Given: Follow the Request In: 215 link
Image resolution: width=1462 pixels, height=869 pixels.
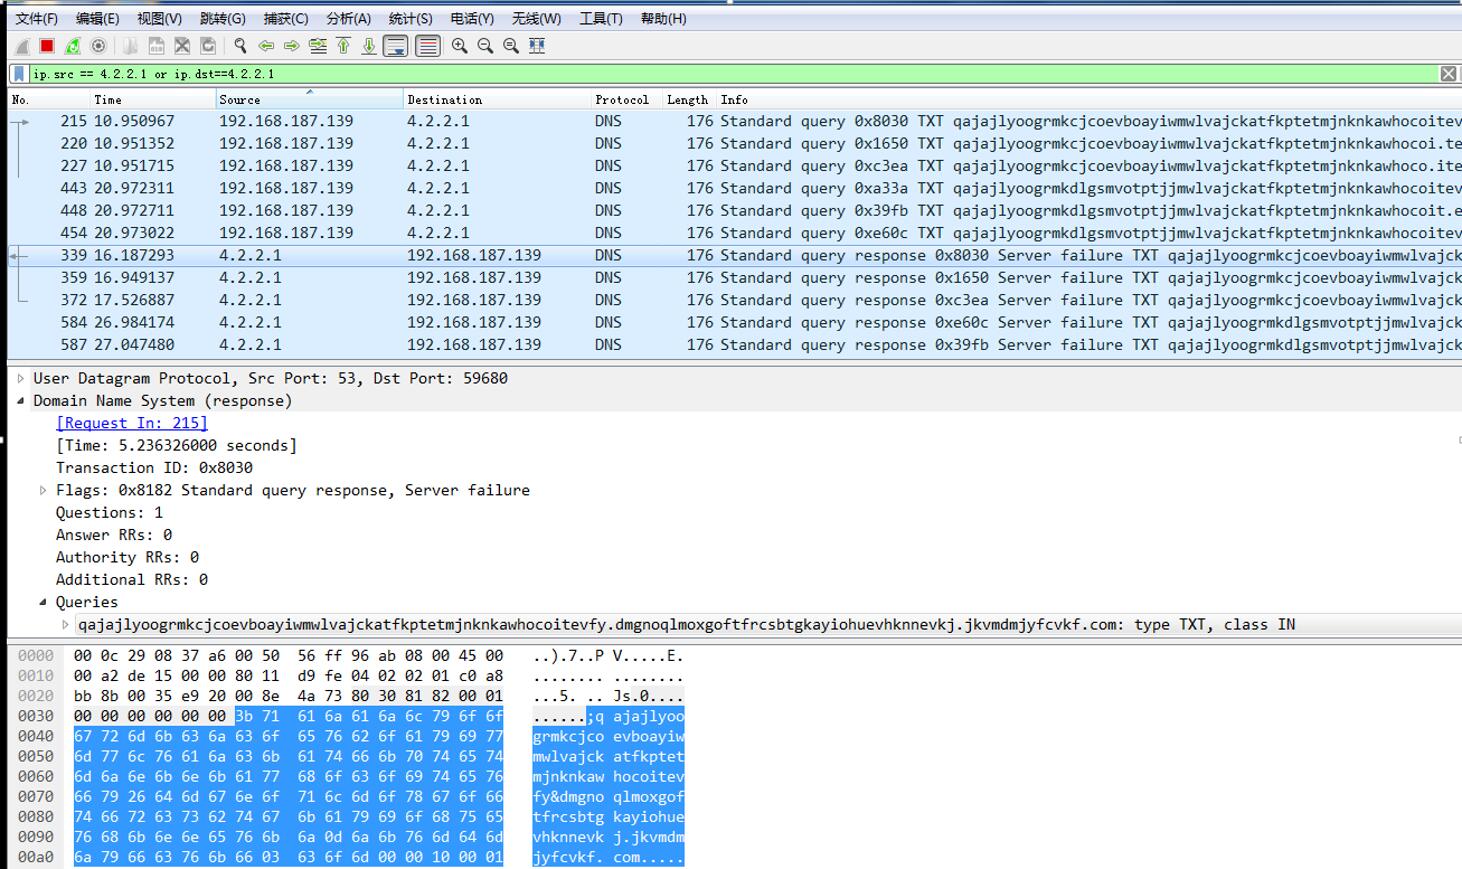Looking at the screenshot, I should pos(132,423).
